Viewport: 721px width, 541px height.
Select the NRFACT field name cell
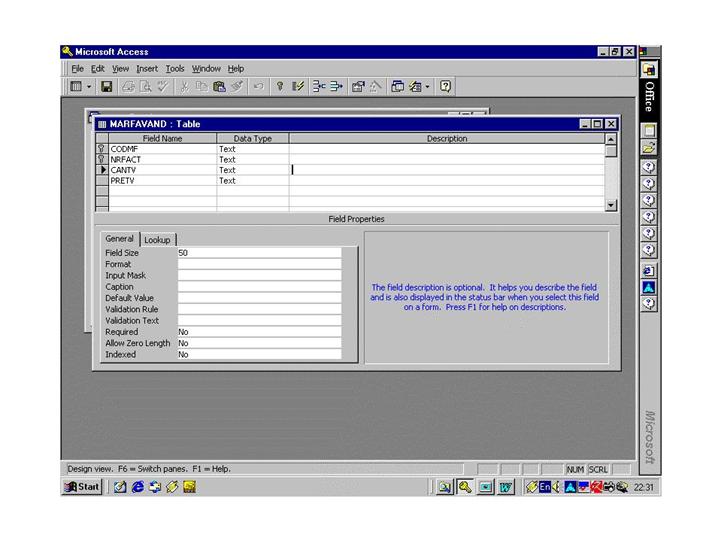click(x=162, y=159)
